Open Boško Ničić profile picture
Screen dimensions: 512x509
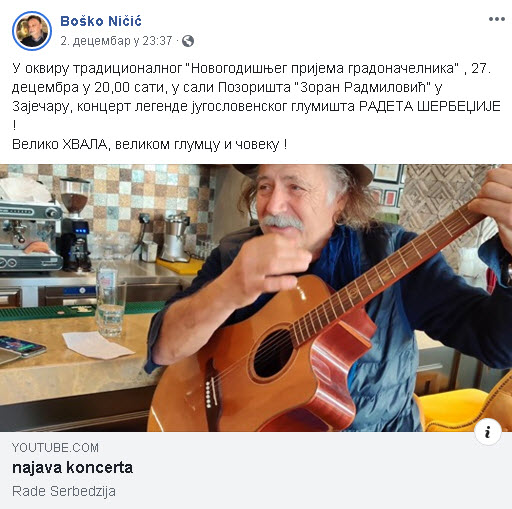[32, 31]
